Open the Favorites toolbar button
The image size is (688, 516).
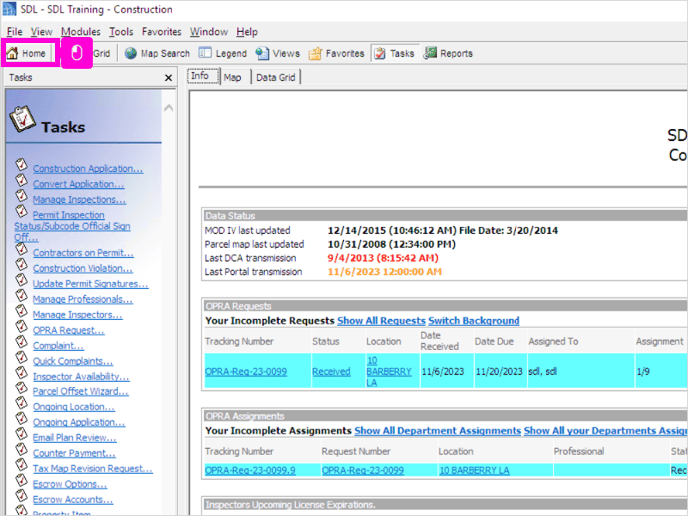[337, 54]
